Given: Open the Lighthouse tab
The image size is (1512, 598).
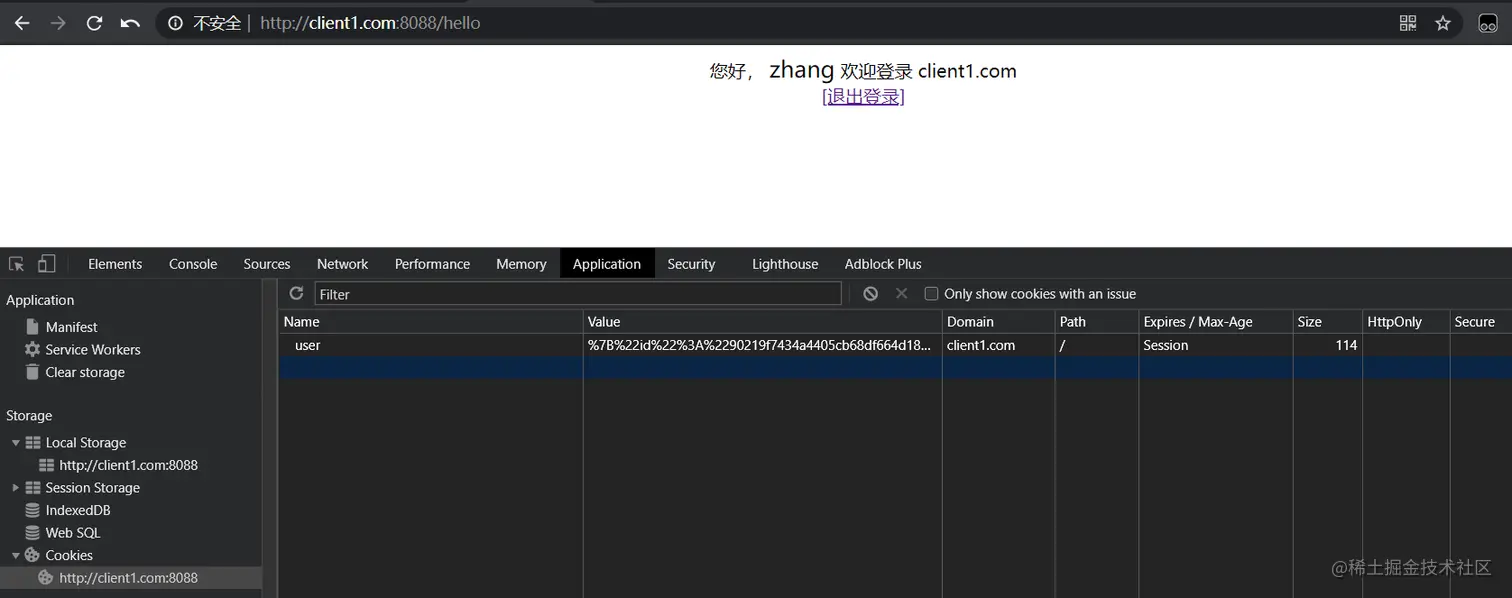Looking at the screenshot, I should pos(785,264).
